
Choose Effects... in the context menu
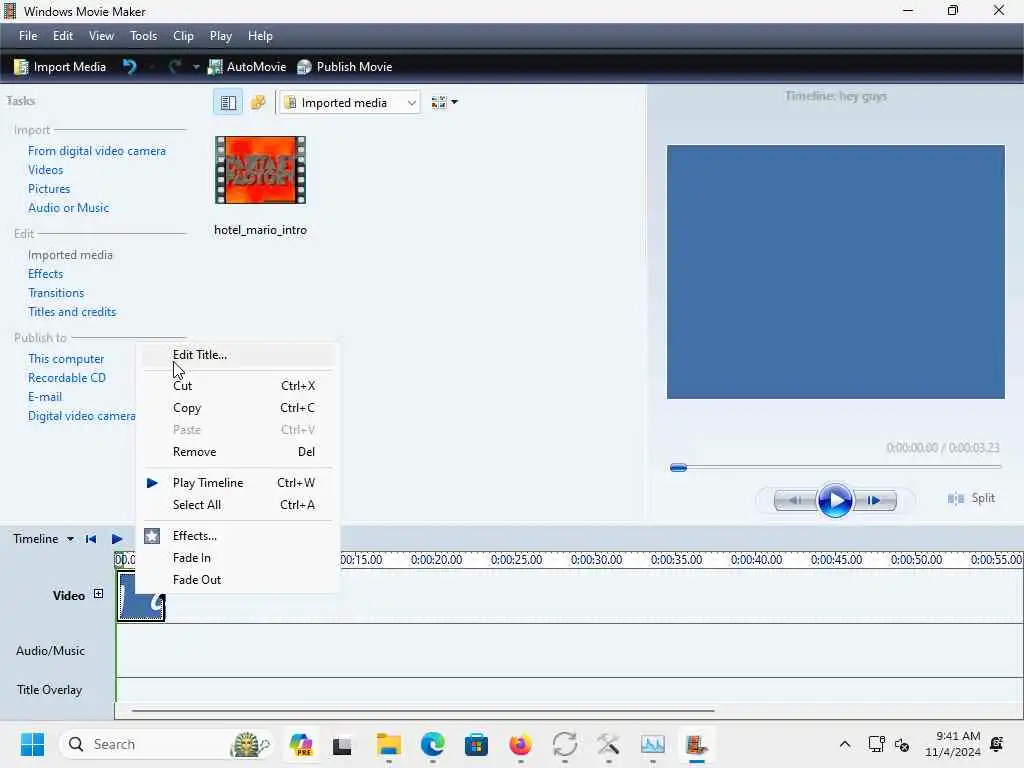click(x=238, y=536)
